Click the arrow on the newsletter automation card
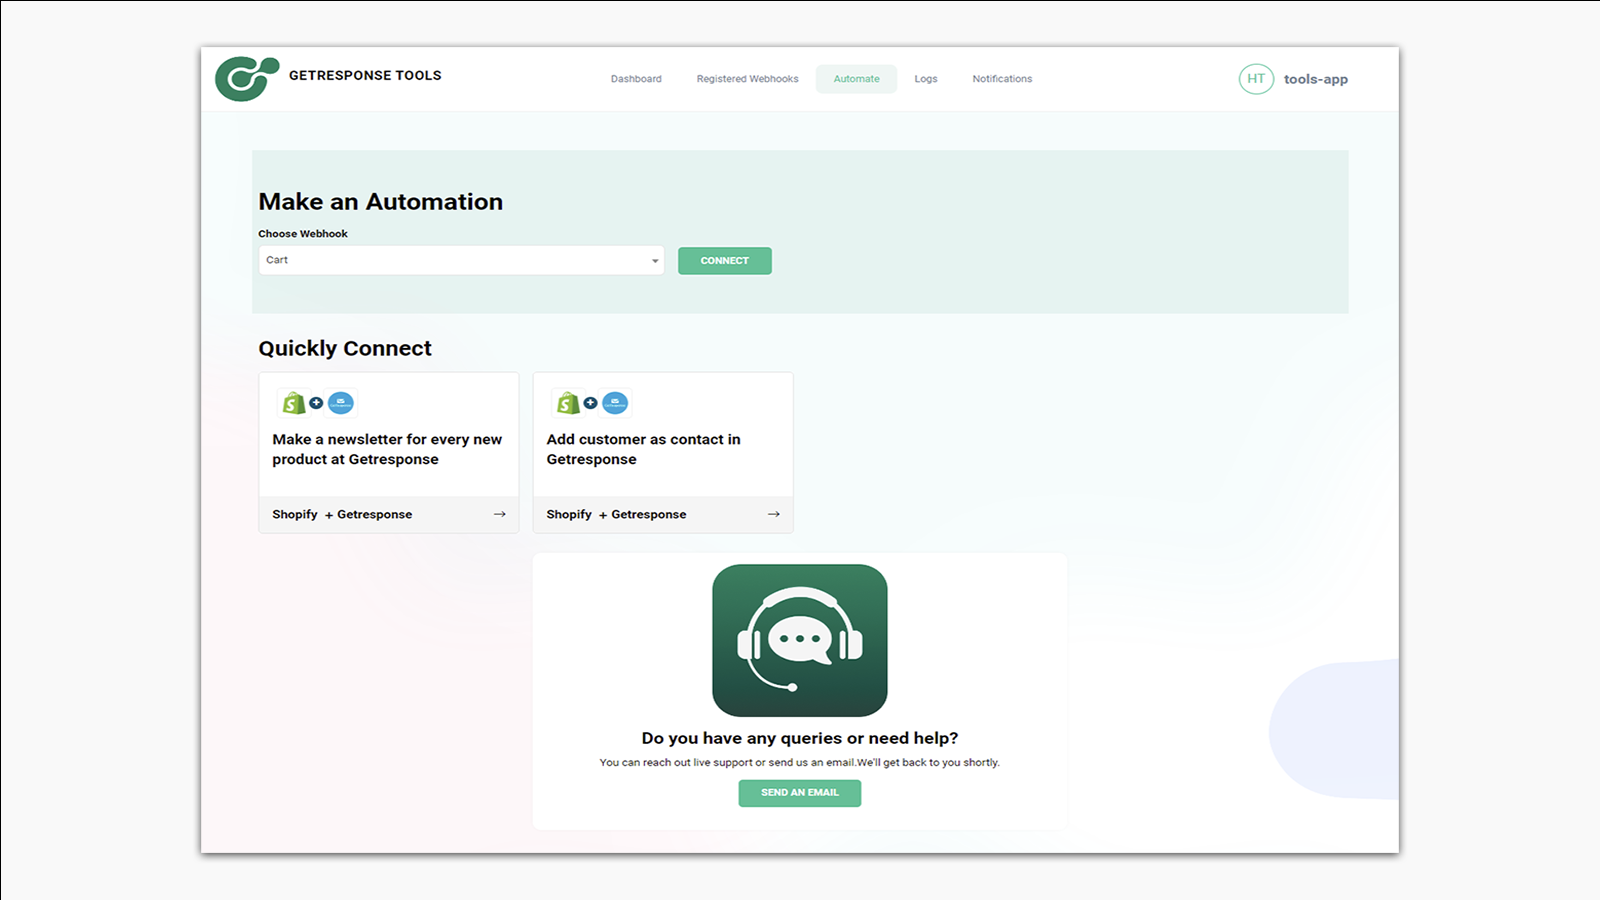The image size is (1600, 900). coord(499,514)
